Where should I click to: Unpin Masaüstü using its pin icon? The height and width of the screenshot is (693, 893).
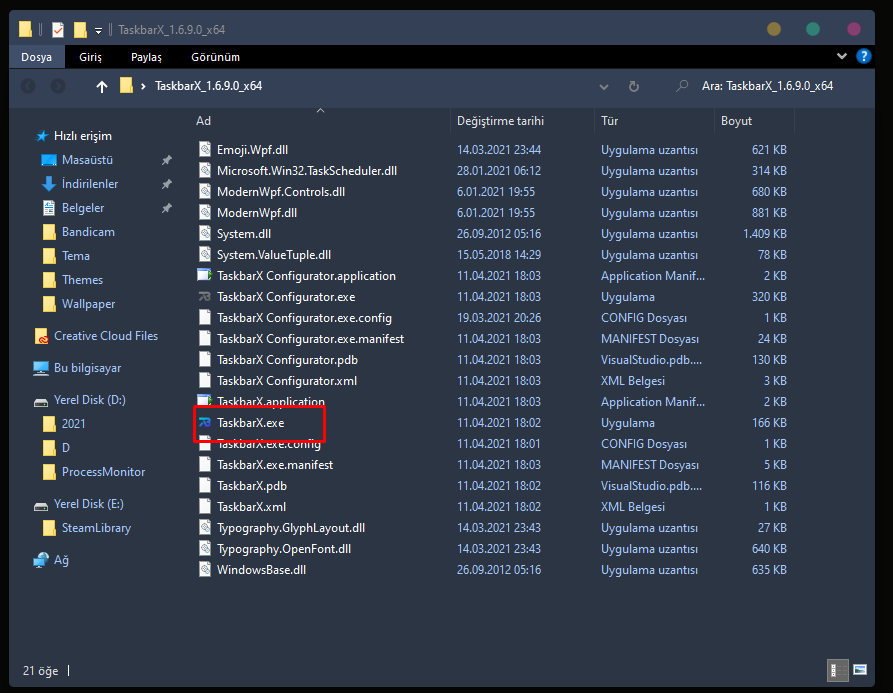tap(166, 160)
